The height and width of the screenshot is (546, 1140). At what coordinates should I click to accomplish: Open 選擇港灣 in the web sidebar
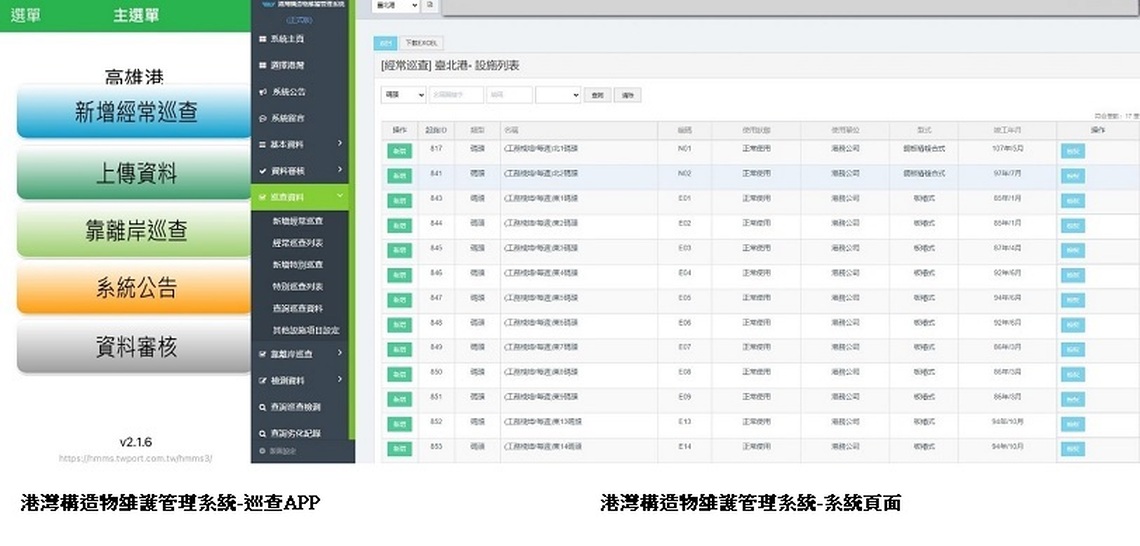[x=288, y=65]
